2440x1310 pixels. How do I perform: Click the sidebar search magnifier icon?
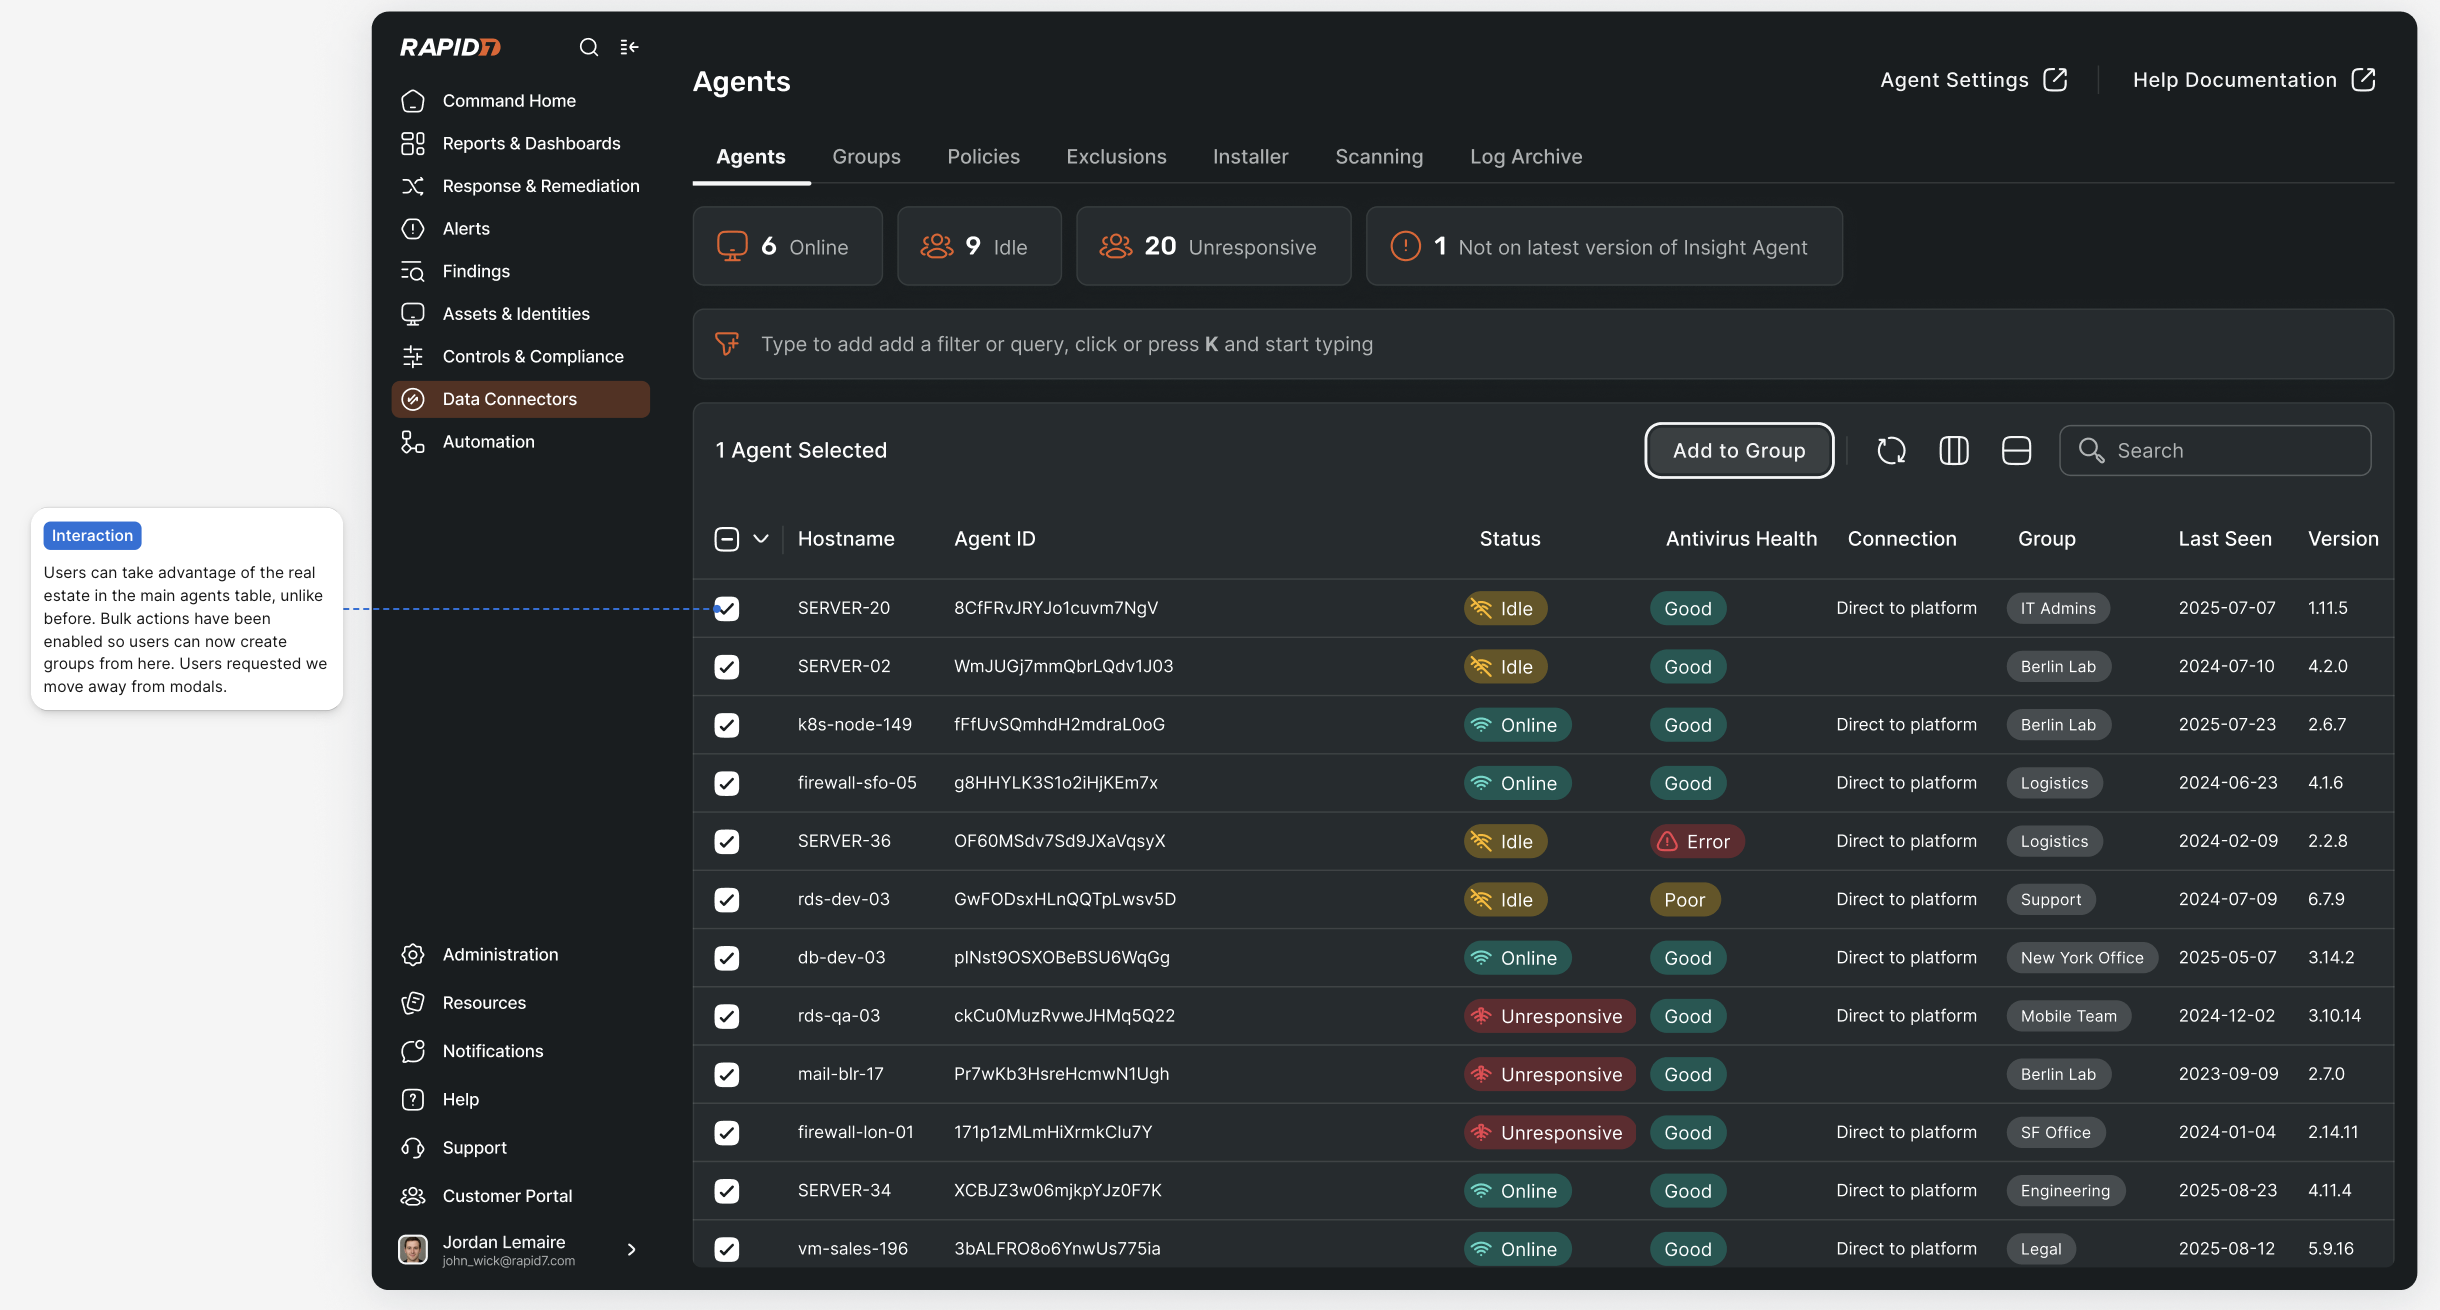point(589,47)
